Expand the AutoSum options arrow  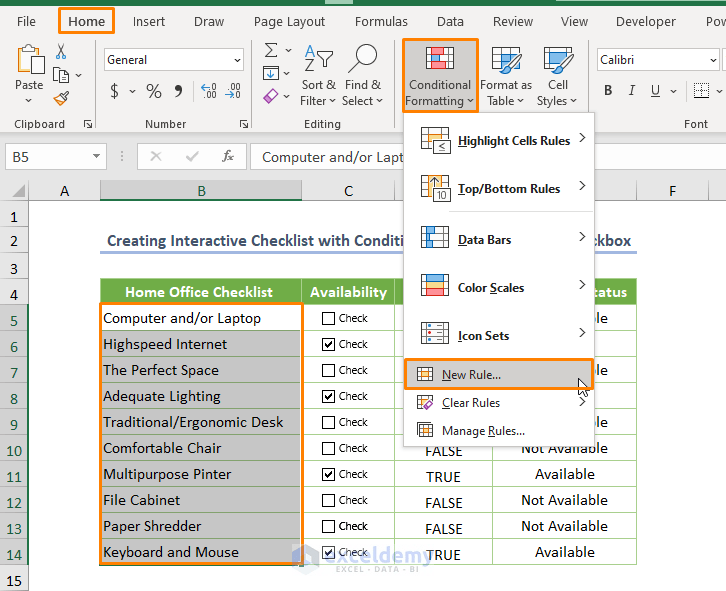point(288,50)
